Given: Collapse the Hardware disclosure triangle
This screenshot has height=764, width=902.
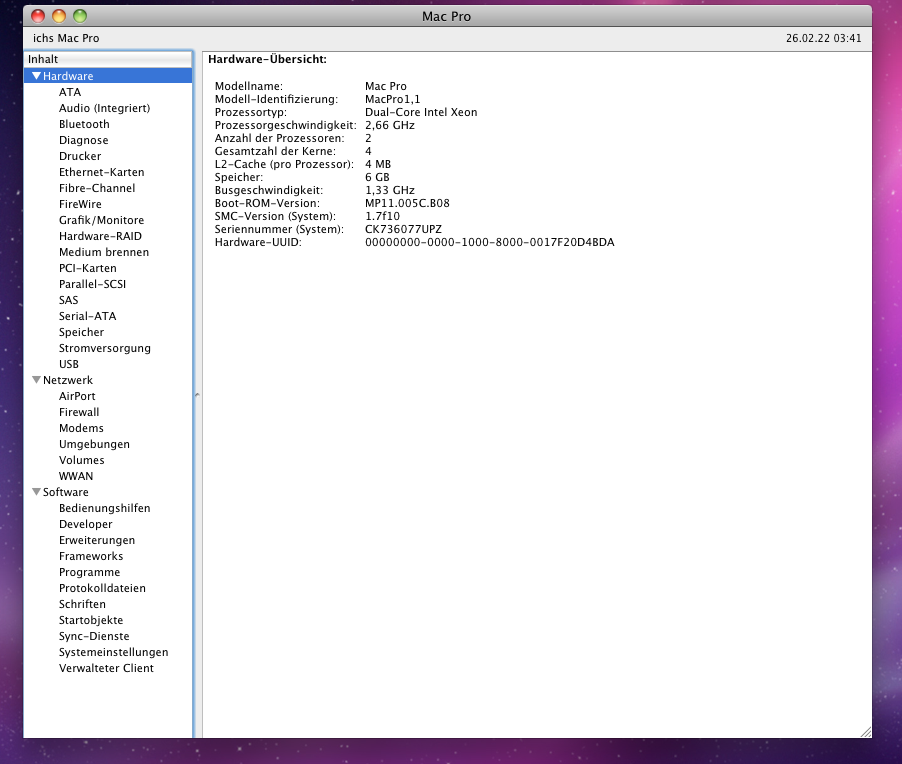Looking at the screenshot, I should pyautogui.click(x=37, y=76).
